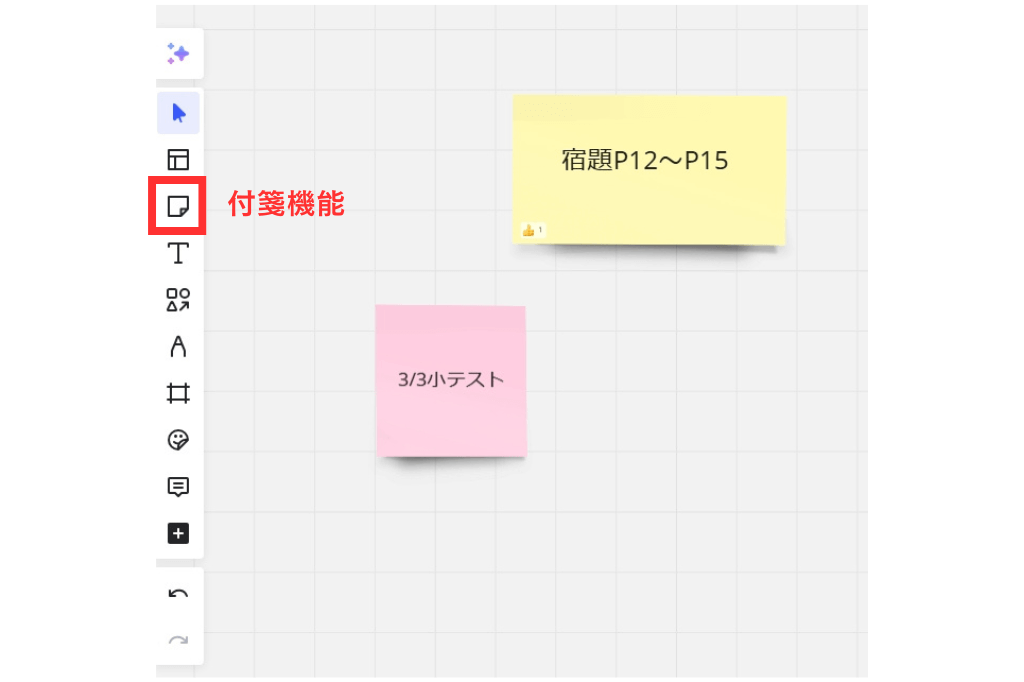The width and height of the screenshot is (1024, 682).
Task: Open the shapes and lines tool
Action: tap(178, 300)
